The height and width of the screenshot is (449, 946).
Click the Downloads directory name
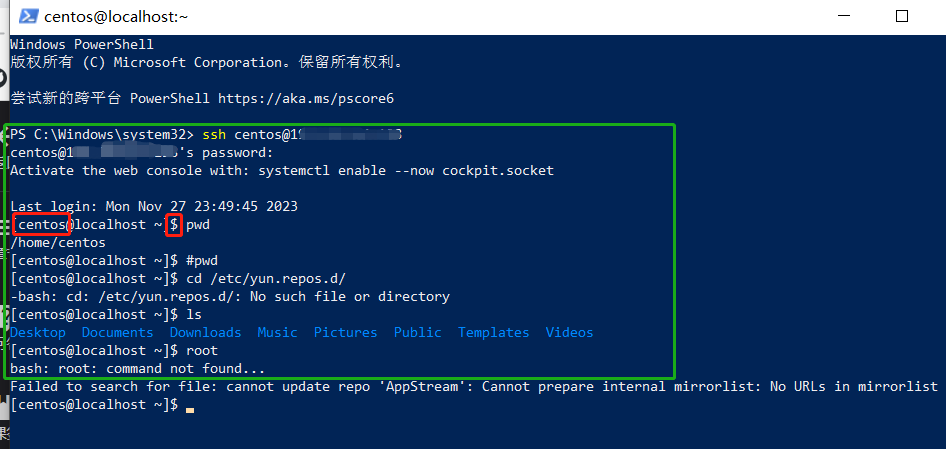(x=205, y=333)
